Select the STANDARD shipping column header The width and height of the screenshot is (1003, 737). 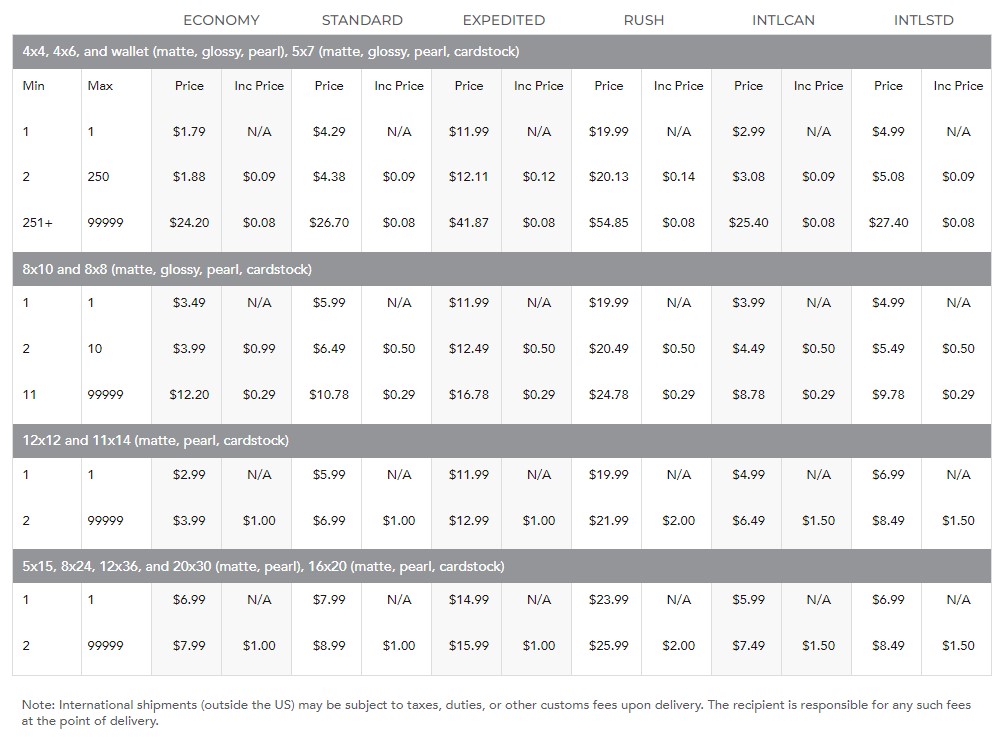[362, 20]
